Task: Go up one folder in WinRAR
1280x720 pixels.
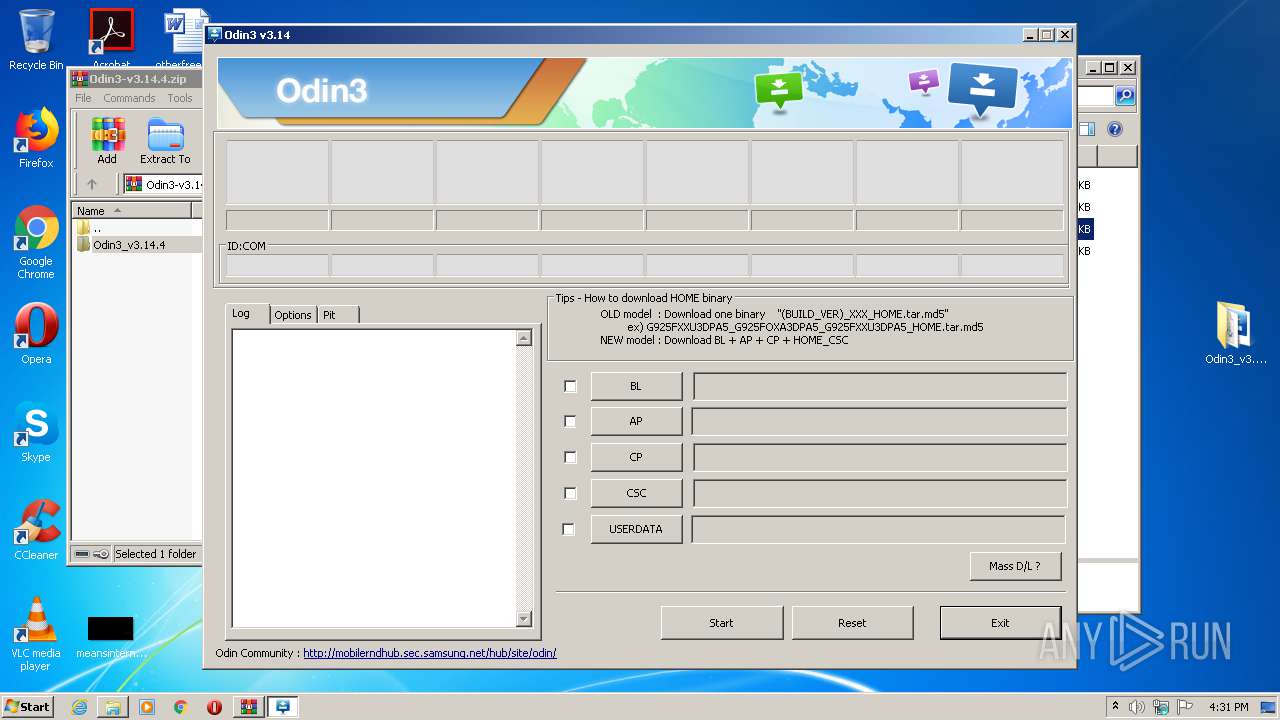Action: (92, 184)
